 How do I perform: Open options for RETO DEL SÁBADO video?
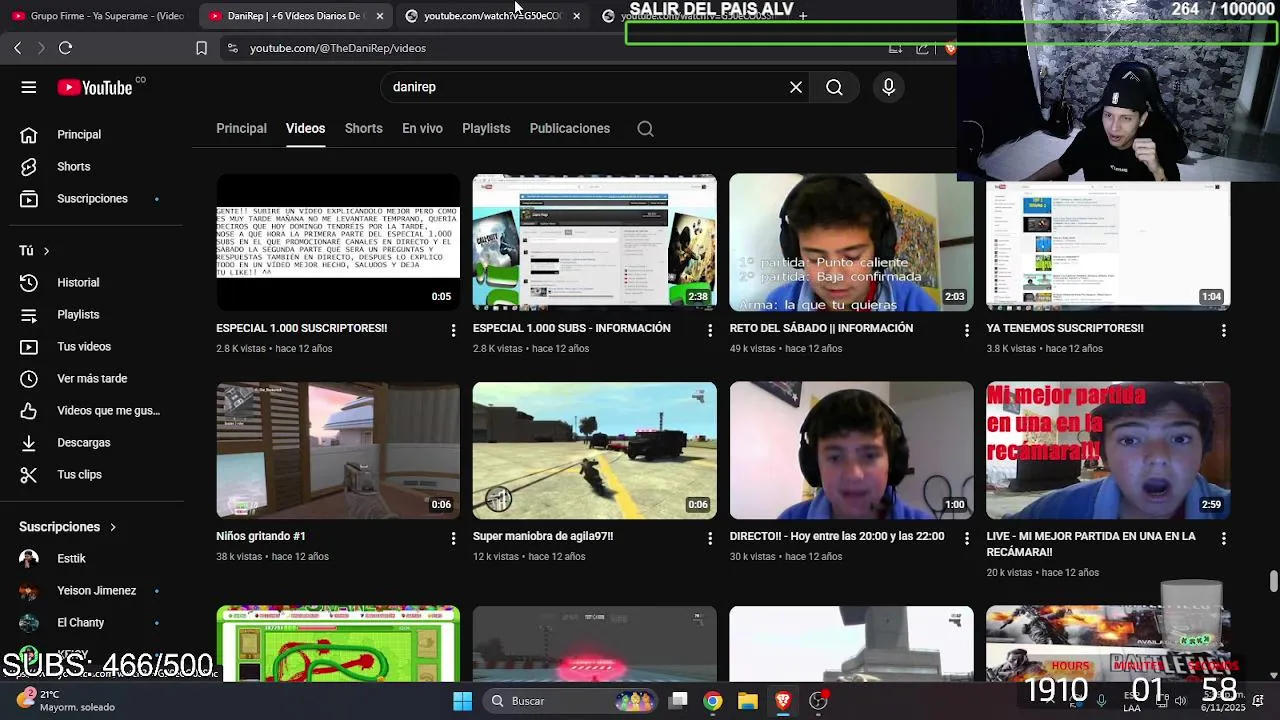(x=966, y=330)
